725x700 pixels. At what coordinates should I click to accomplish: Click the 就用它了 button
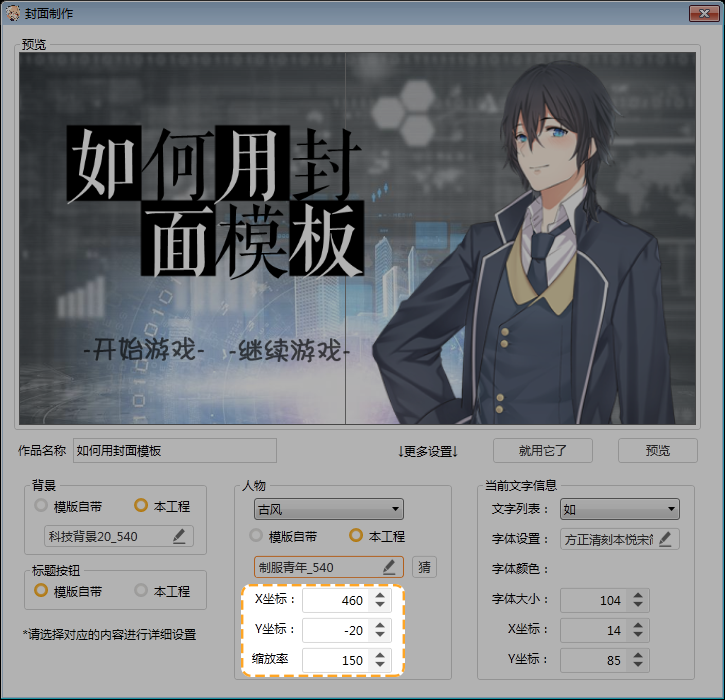point(543,451)
